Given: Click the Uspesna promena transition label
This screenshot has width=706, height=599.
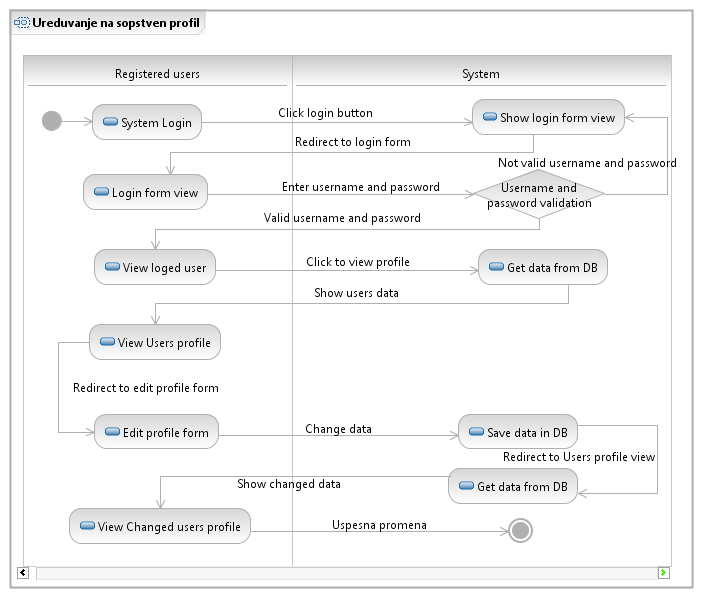Looking at the screenshot, I should 379,525.
